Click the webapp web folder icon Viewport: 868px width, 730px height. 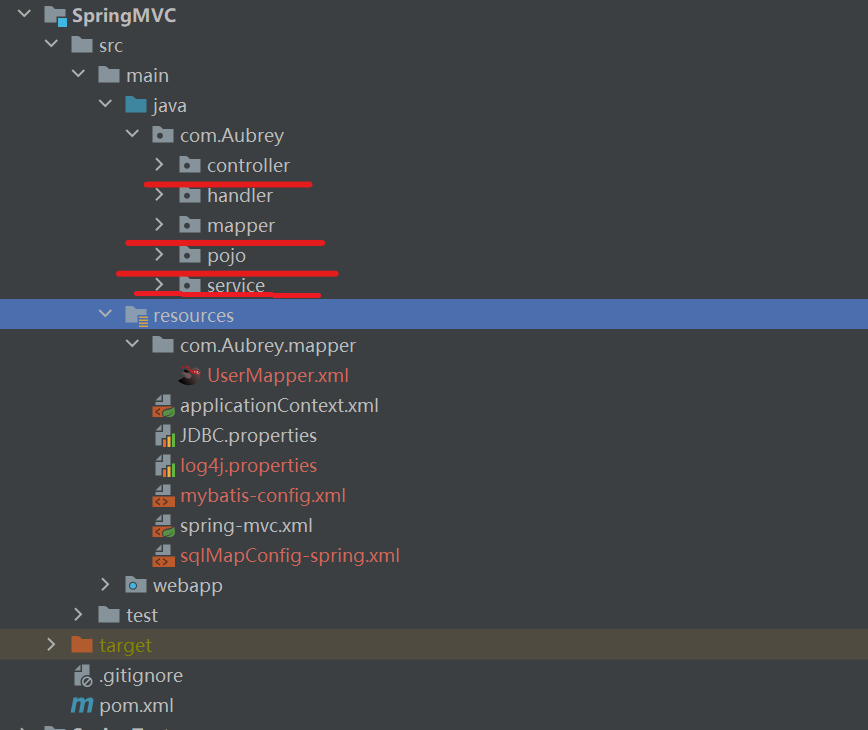pos(136,585)
